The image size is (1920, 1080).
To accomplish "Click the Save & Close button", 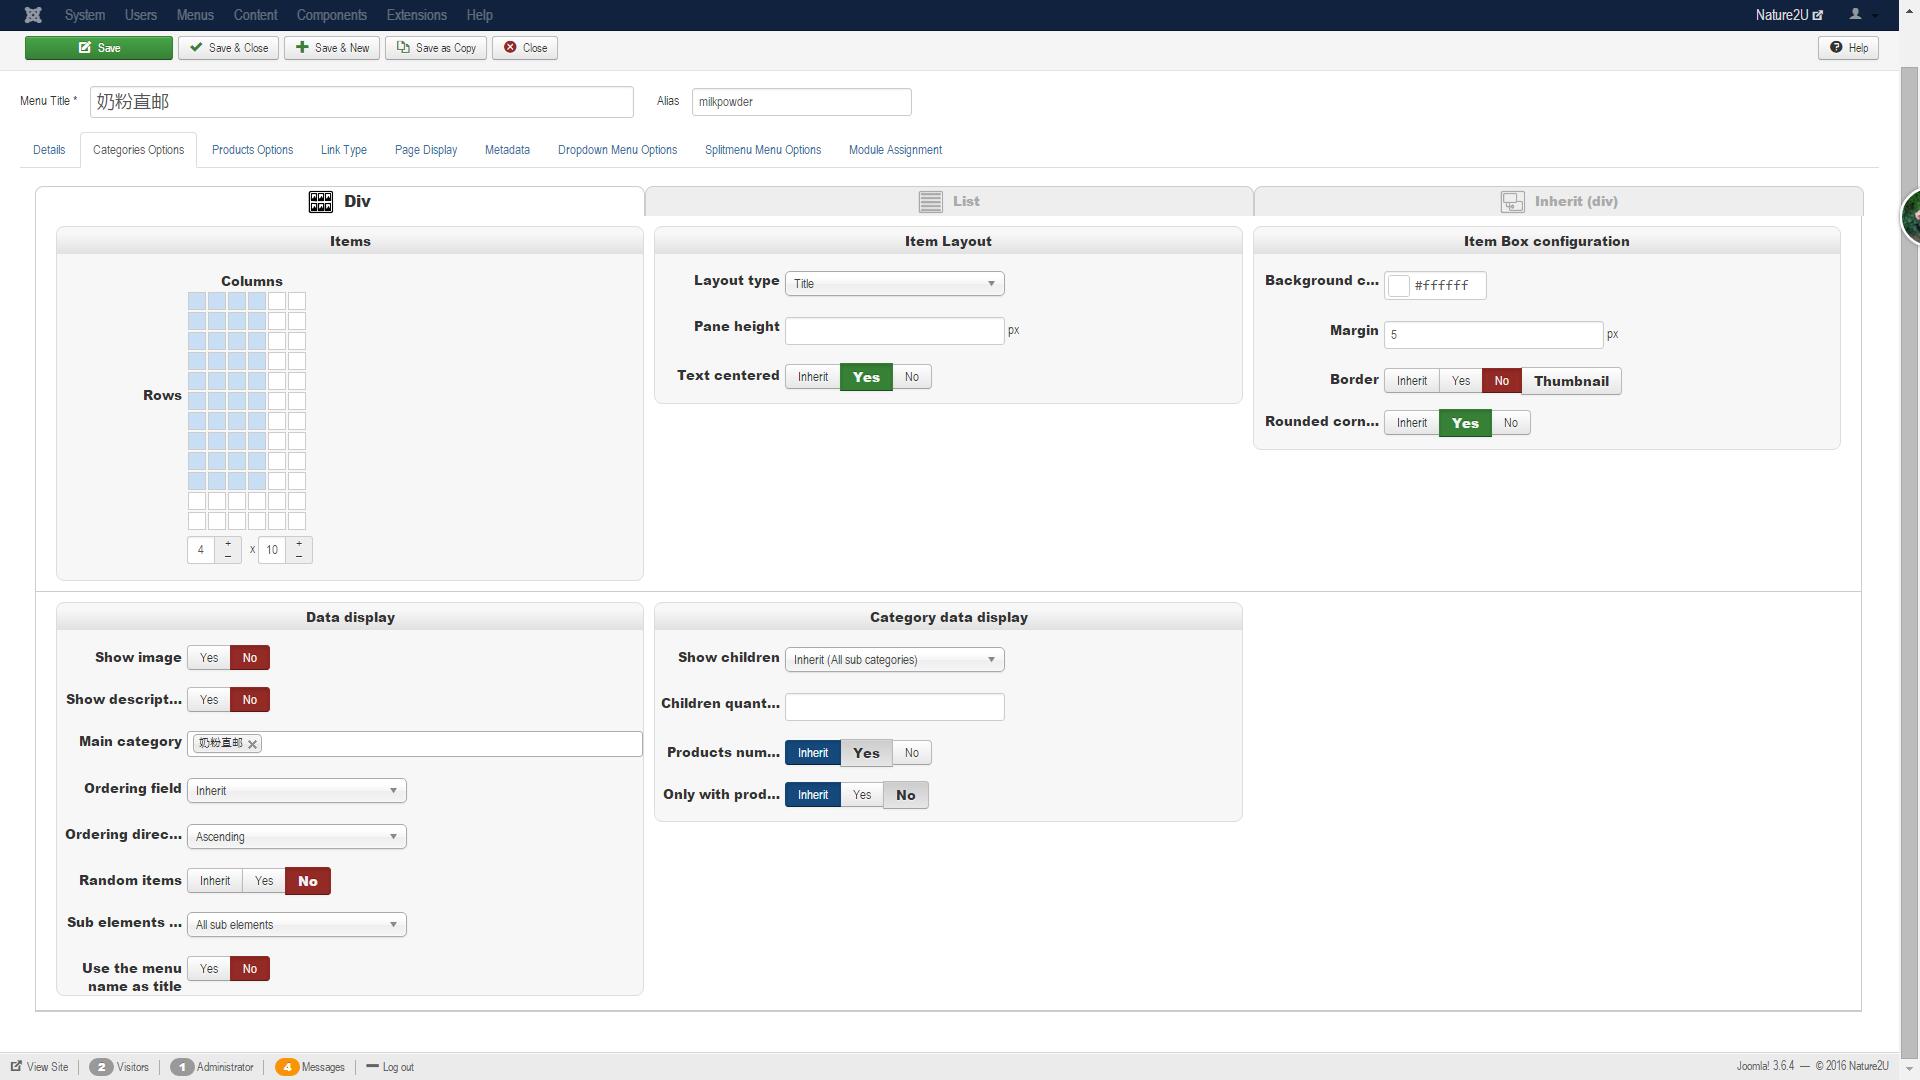I will pyautogui.click(x=229, y=48).
